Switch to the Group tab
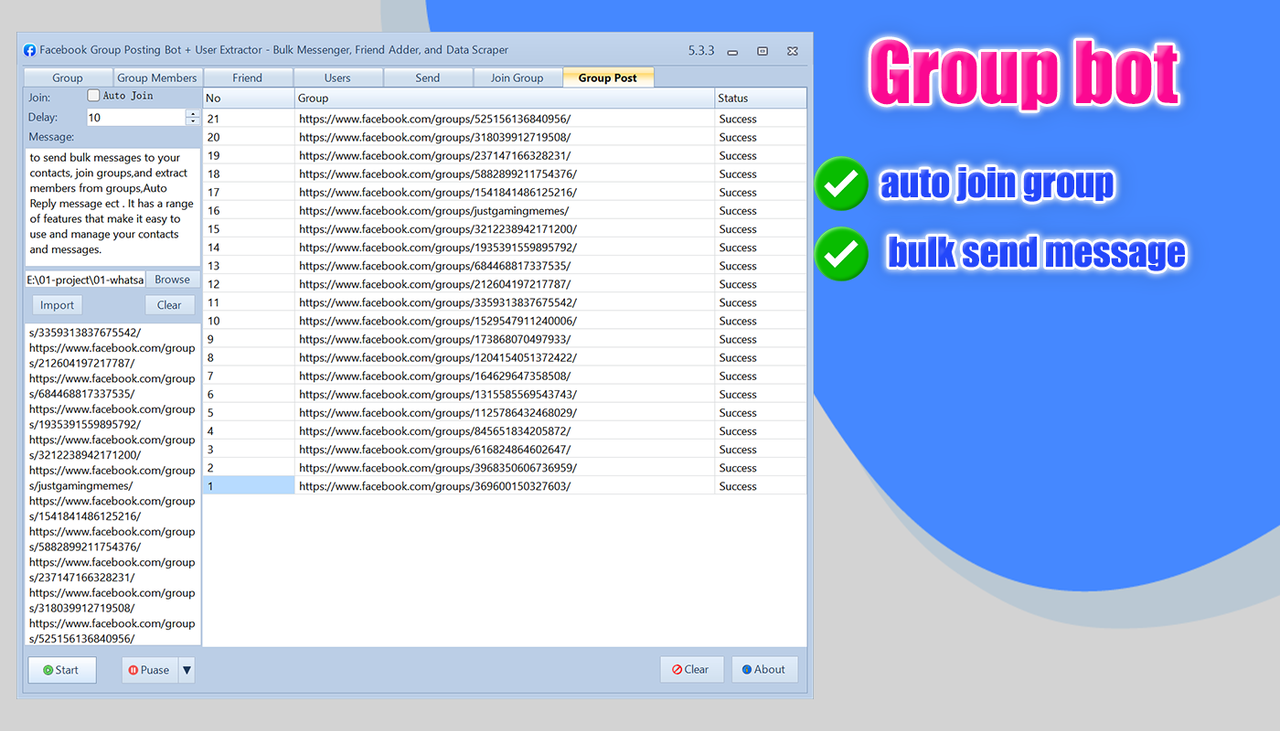Screen dimensions: 1280x731 click(x=68, y=78)
